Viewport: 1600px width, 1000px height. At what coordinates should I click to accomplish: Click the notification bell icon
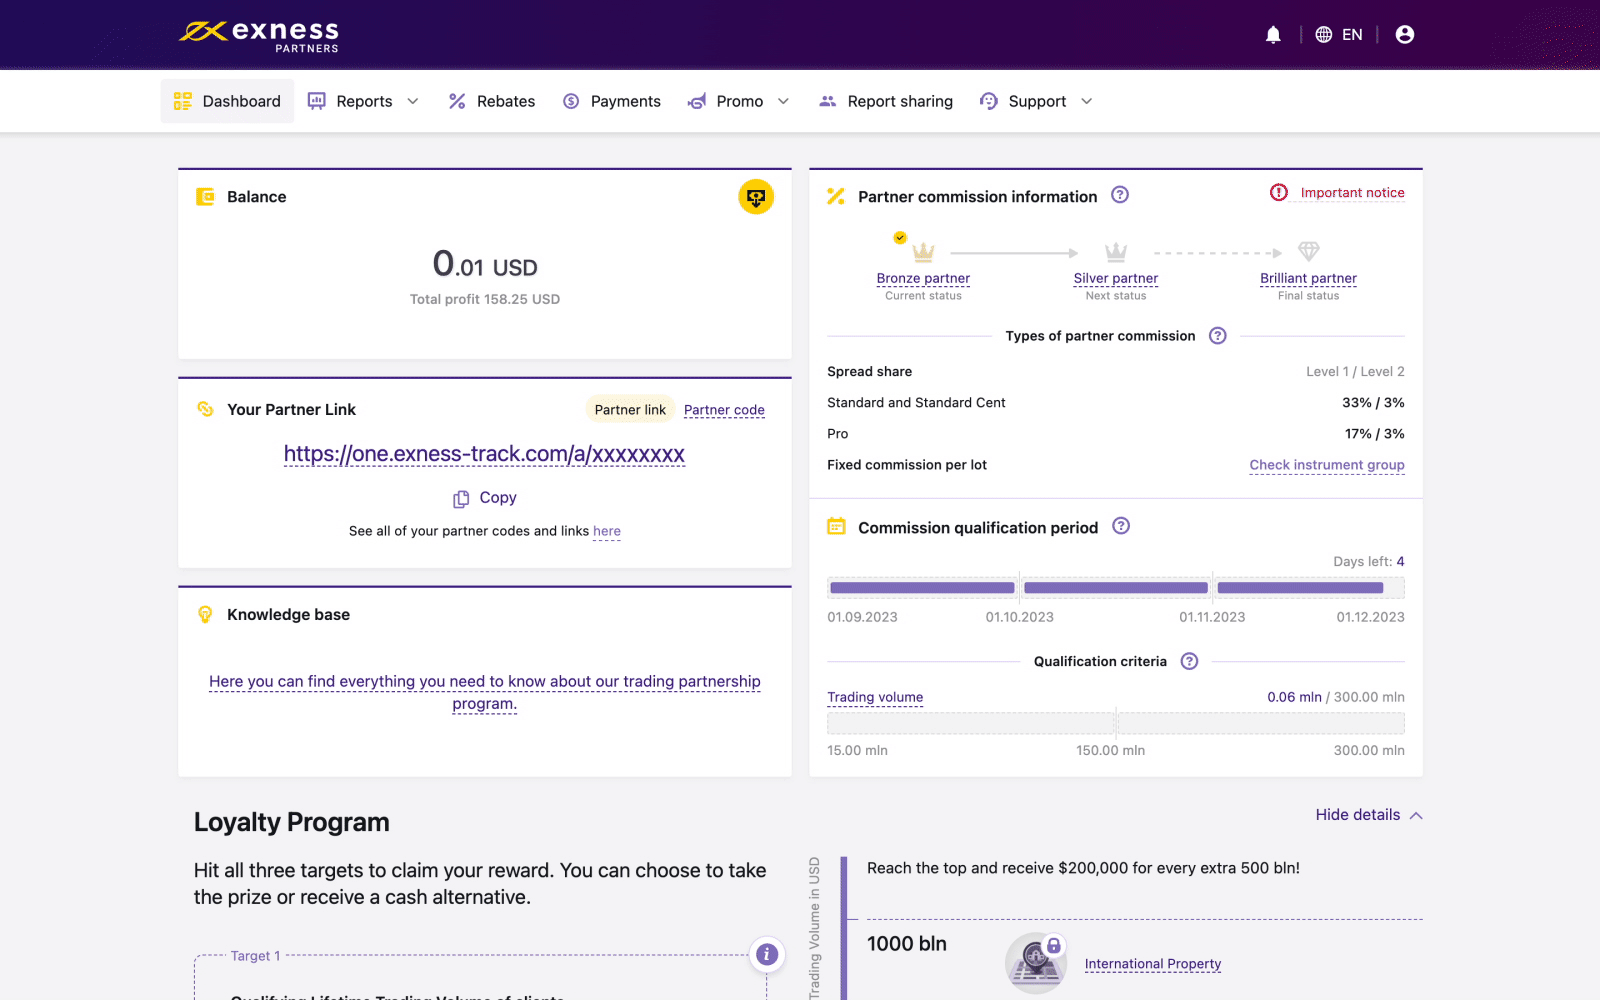pos(1273,35)
